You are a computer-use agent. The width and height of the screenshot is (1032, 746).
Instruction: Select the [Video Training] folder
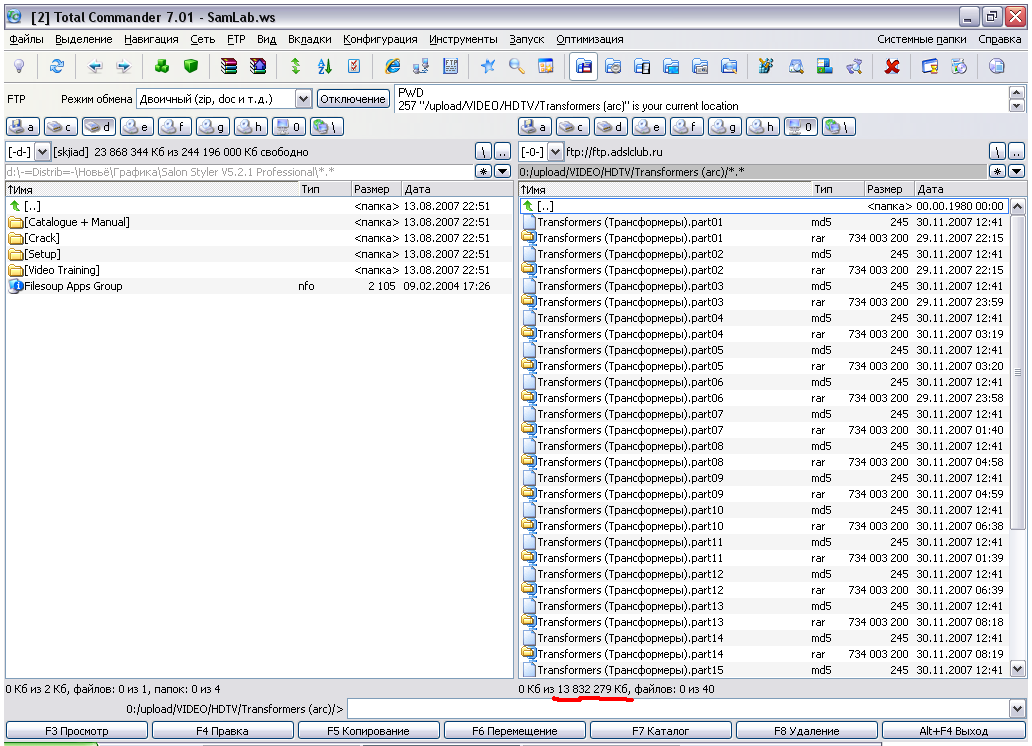click(259, 270)
